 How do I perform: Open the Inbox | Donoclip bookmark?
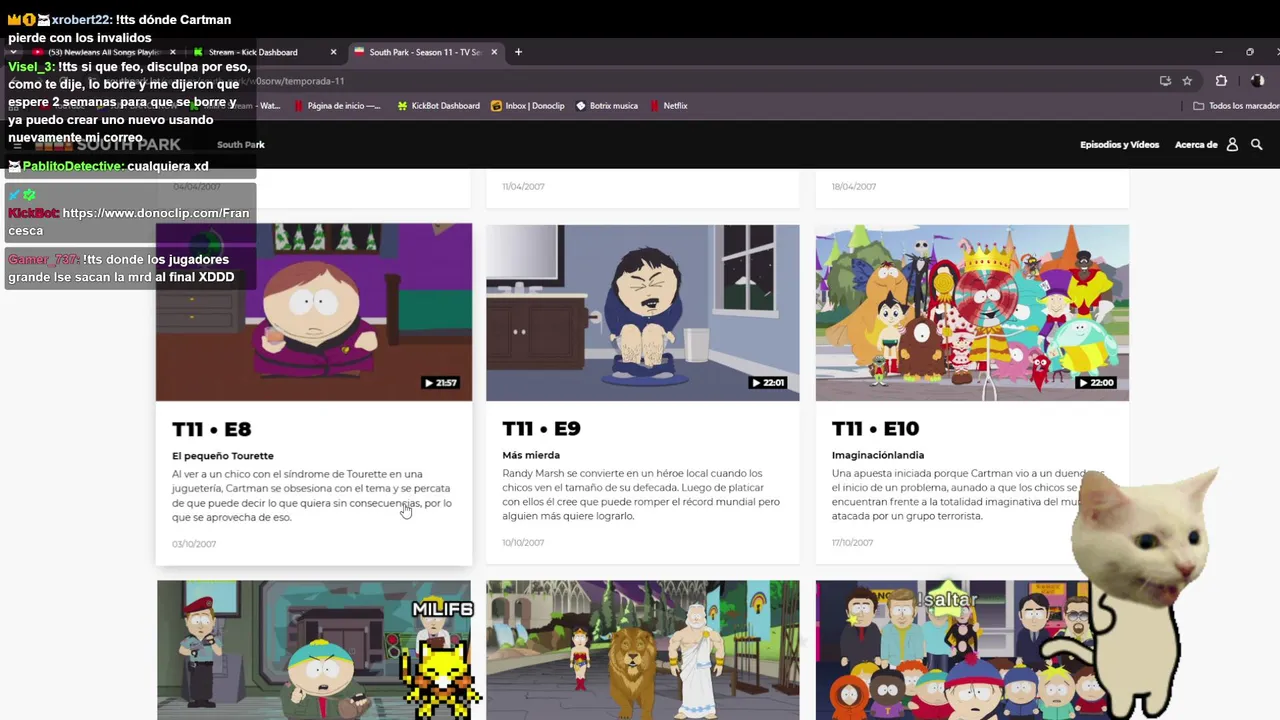point(527,106)
